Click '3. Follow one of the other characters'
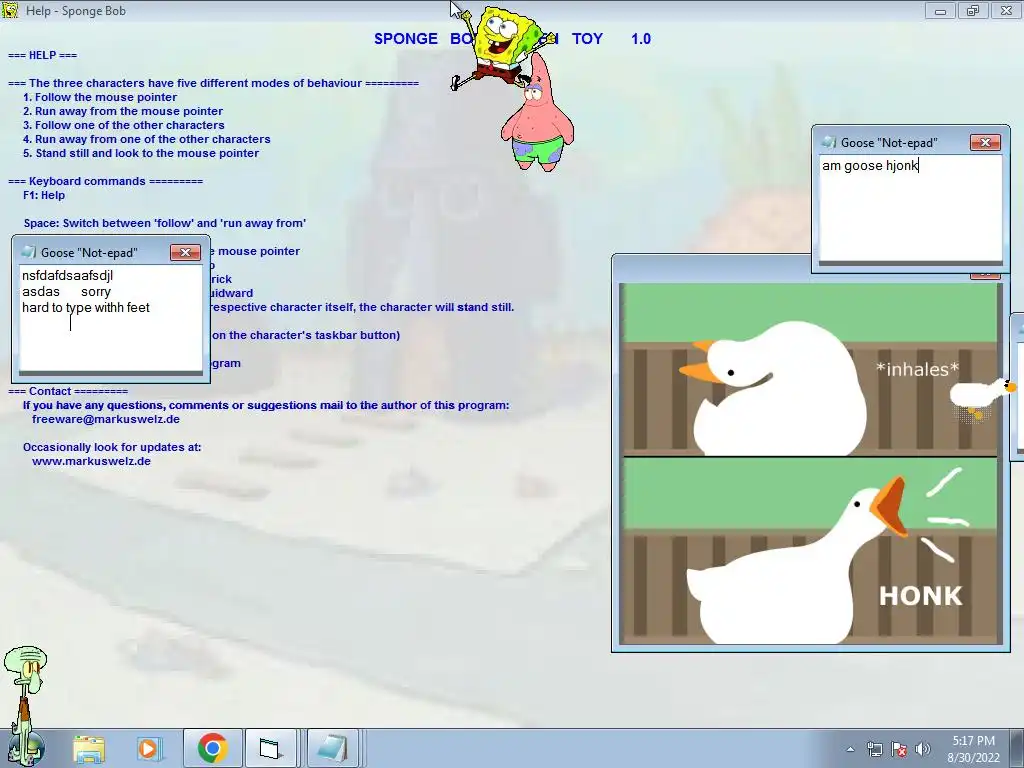 [x=123, y=125]
